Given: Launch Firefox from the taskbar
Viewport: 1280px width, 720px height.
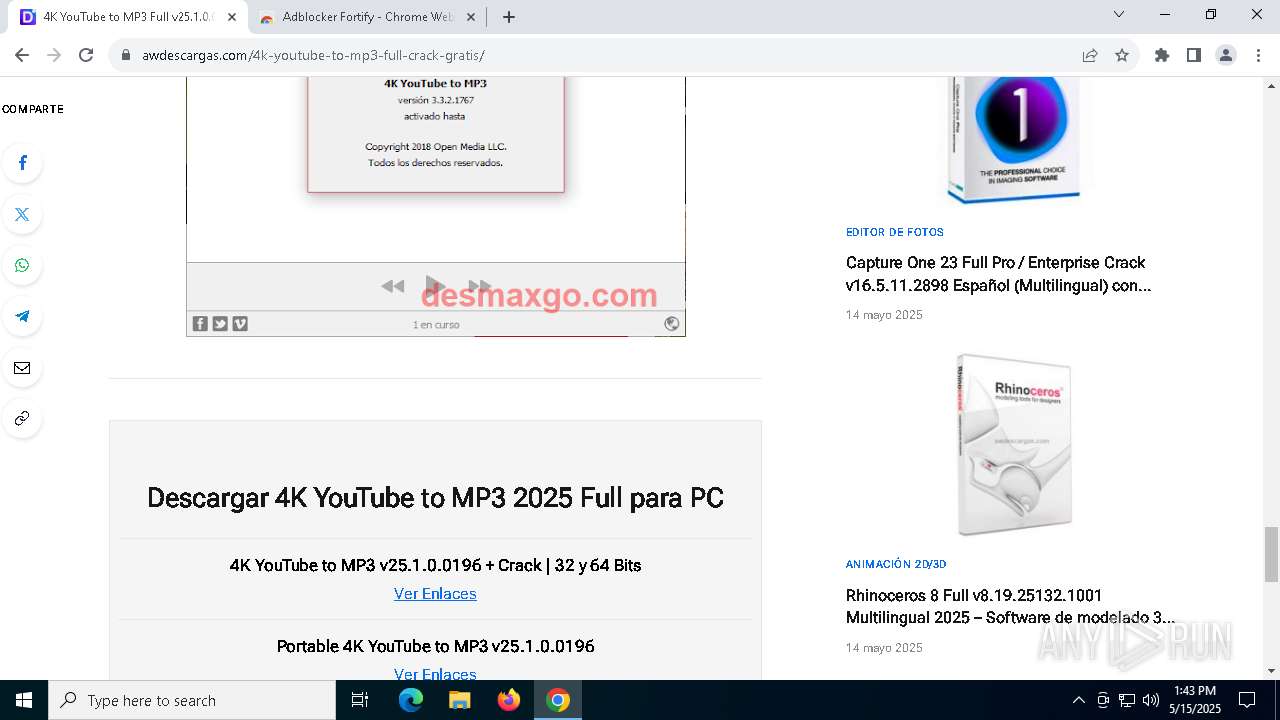Looking at the screenshot, I should 509,700.
